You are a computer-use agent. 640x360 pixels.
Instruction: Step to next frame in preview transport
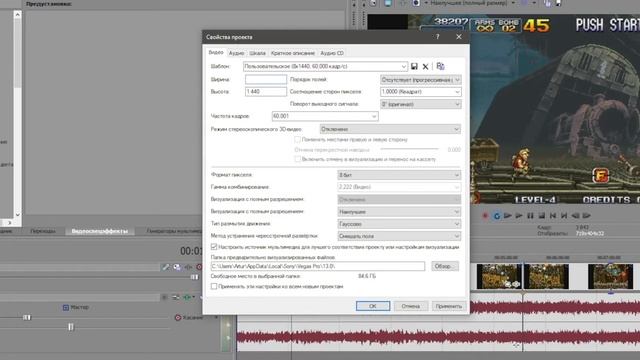click(x=587, y=216)
